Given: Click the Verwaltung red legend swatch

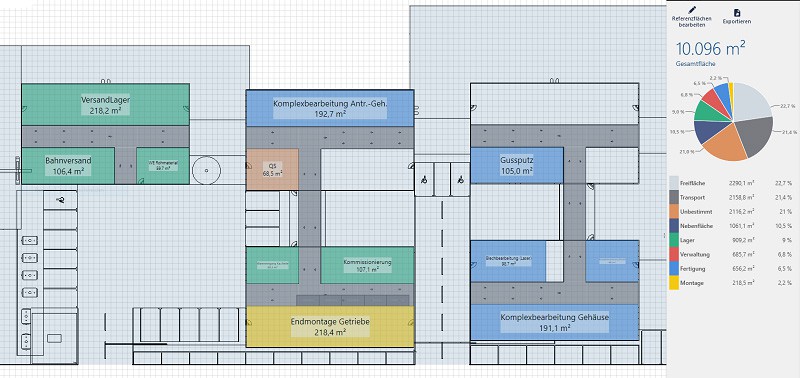Looking at the screenshot, I should 673,254.
